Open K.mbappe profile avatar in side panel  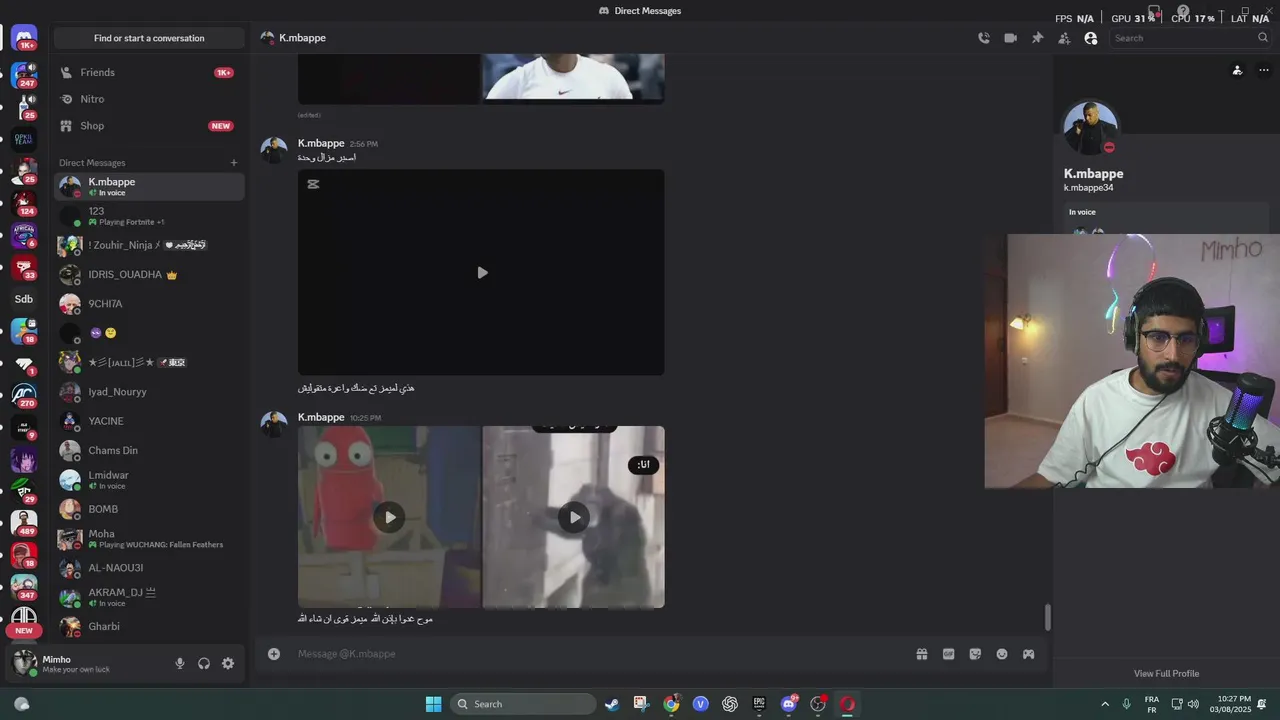(x=1090, y=127)
